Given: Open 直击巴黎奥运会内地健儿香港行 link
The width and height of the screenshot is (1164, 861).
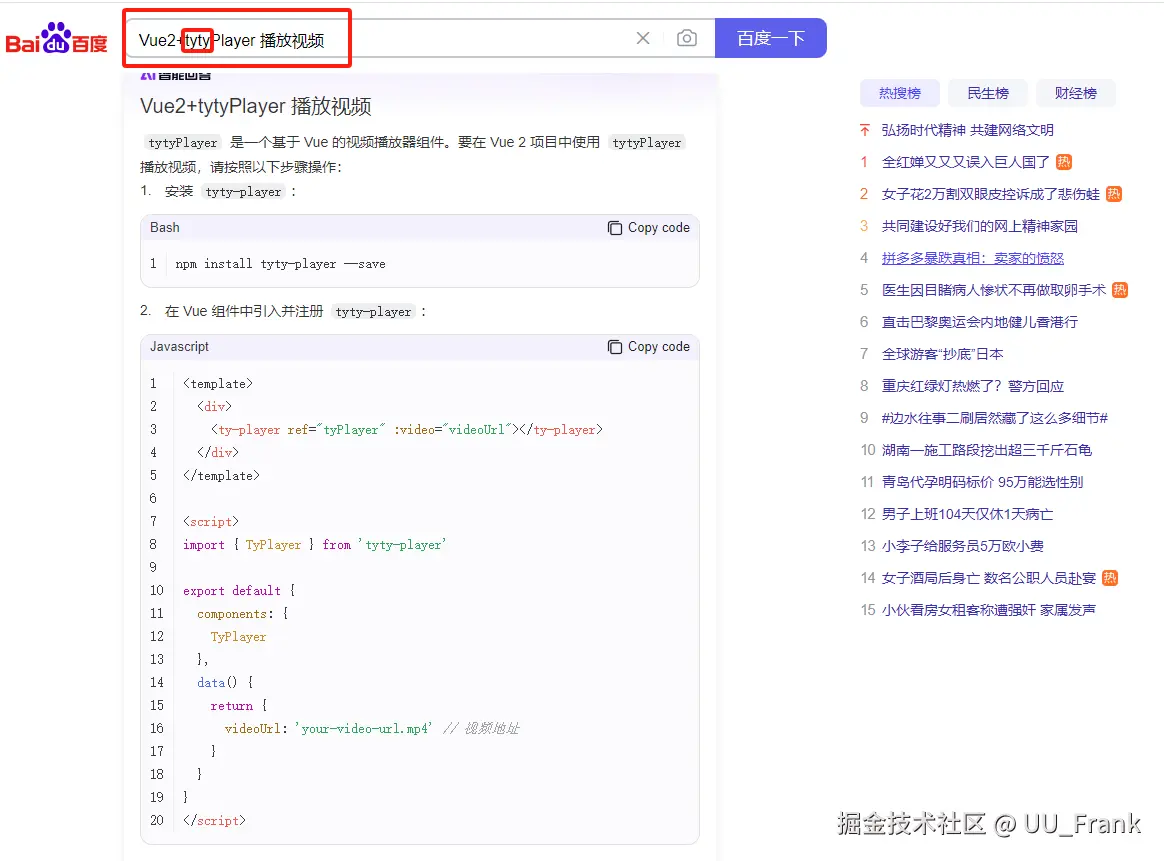Looking at the screenshot, I should [979, 321].
